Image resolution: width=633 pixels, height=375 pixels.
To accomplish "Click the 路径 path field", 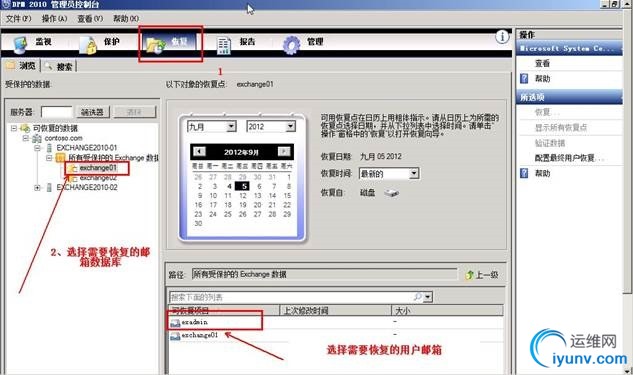I will pyautogui.click(x=324, y=274).
